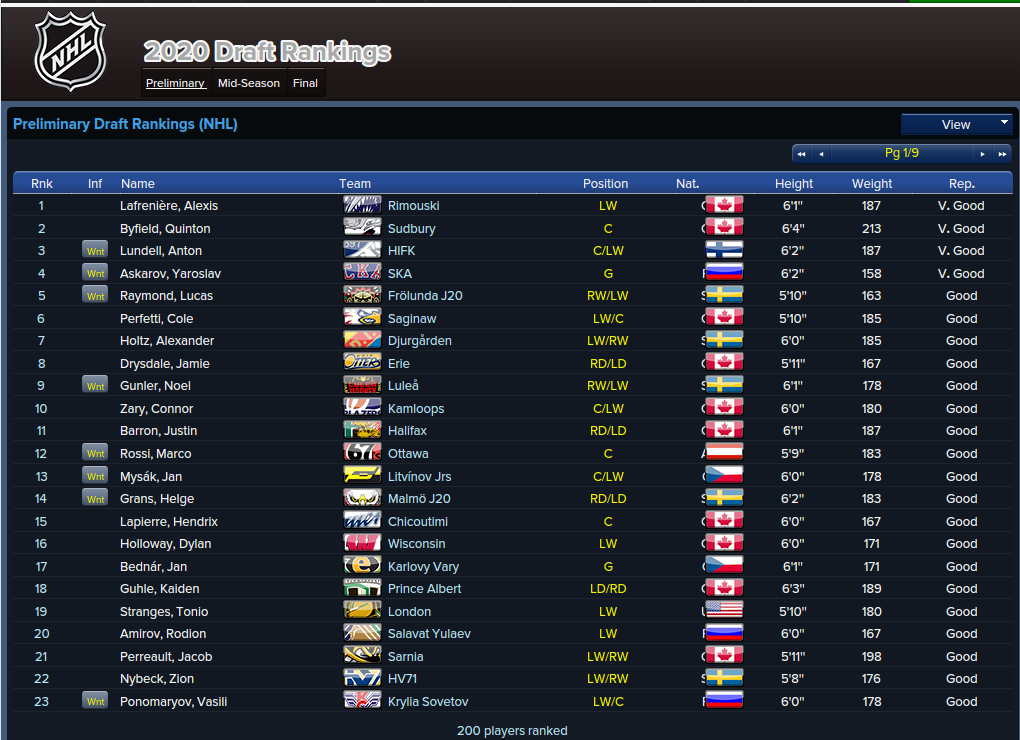The image size is (1020, 740).
Task: Open the Salavat Yulaev team link
Action: (x=429, y=633)
